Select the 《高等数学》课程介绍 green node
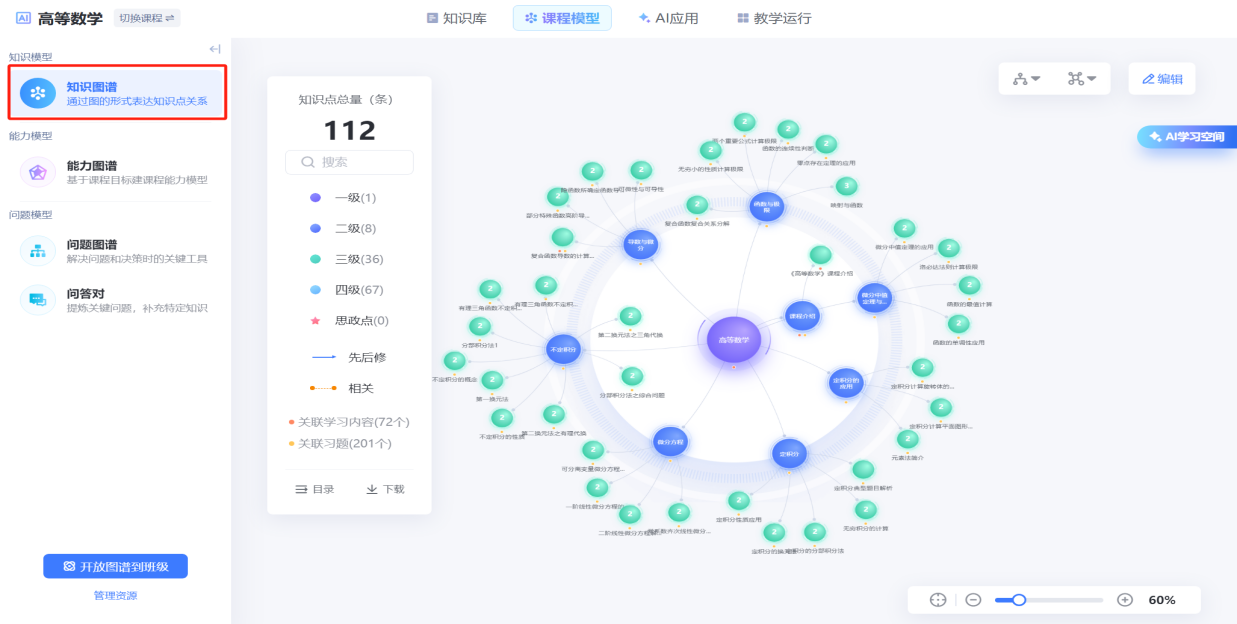 tap(820, 255)
